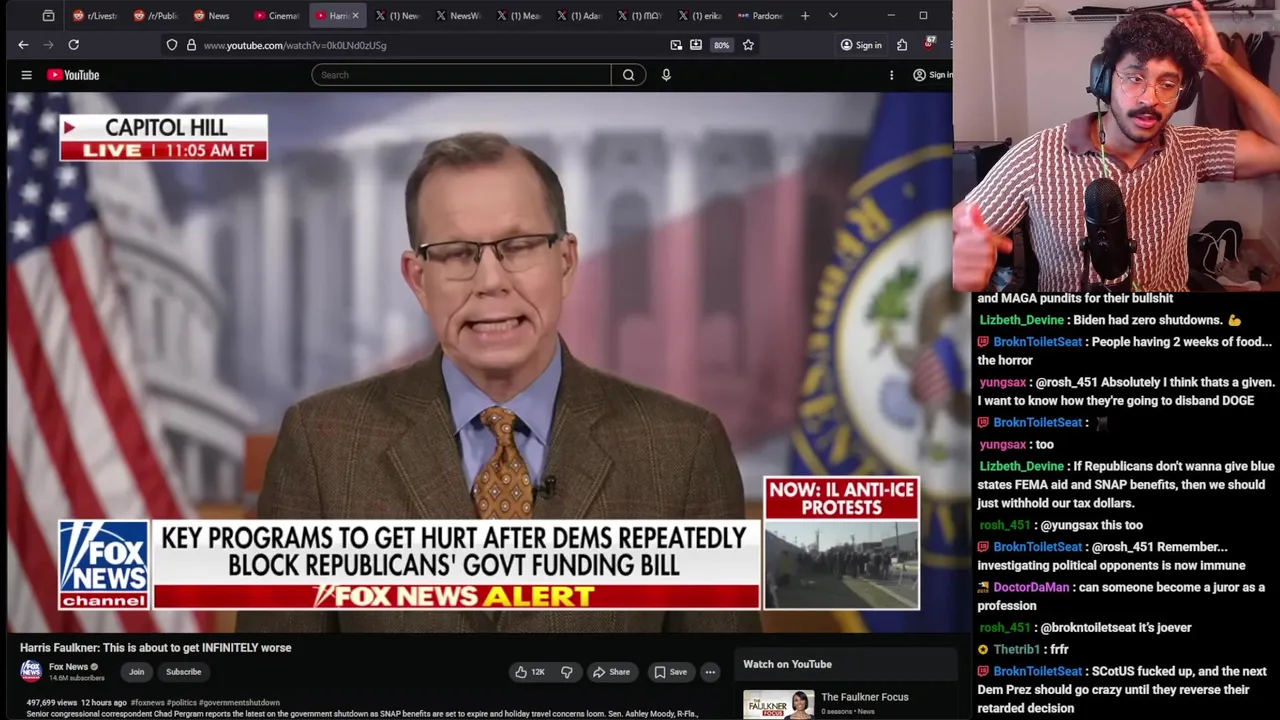The height and width of the screenshot is (720, 1280).
Task: Open the #foxnews hashtag link
Action: click(x=146, y=703)
